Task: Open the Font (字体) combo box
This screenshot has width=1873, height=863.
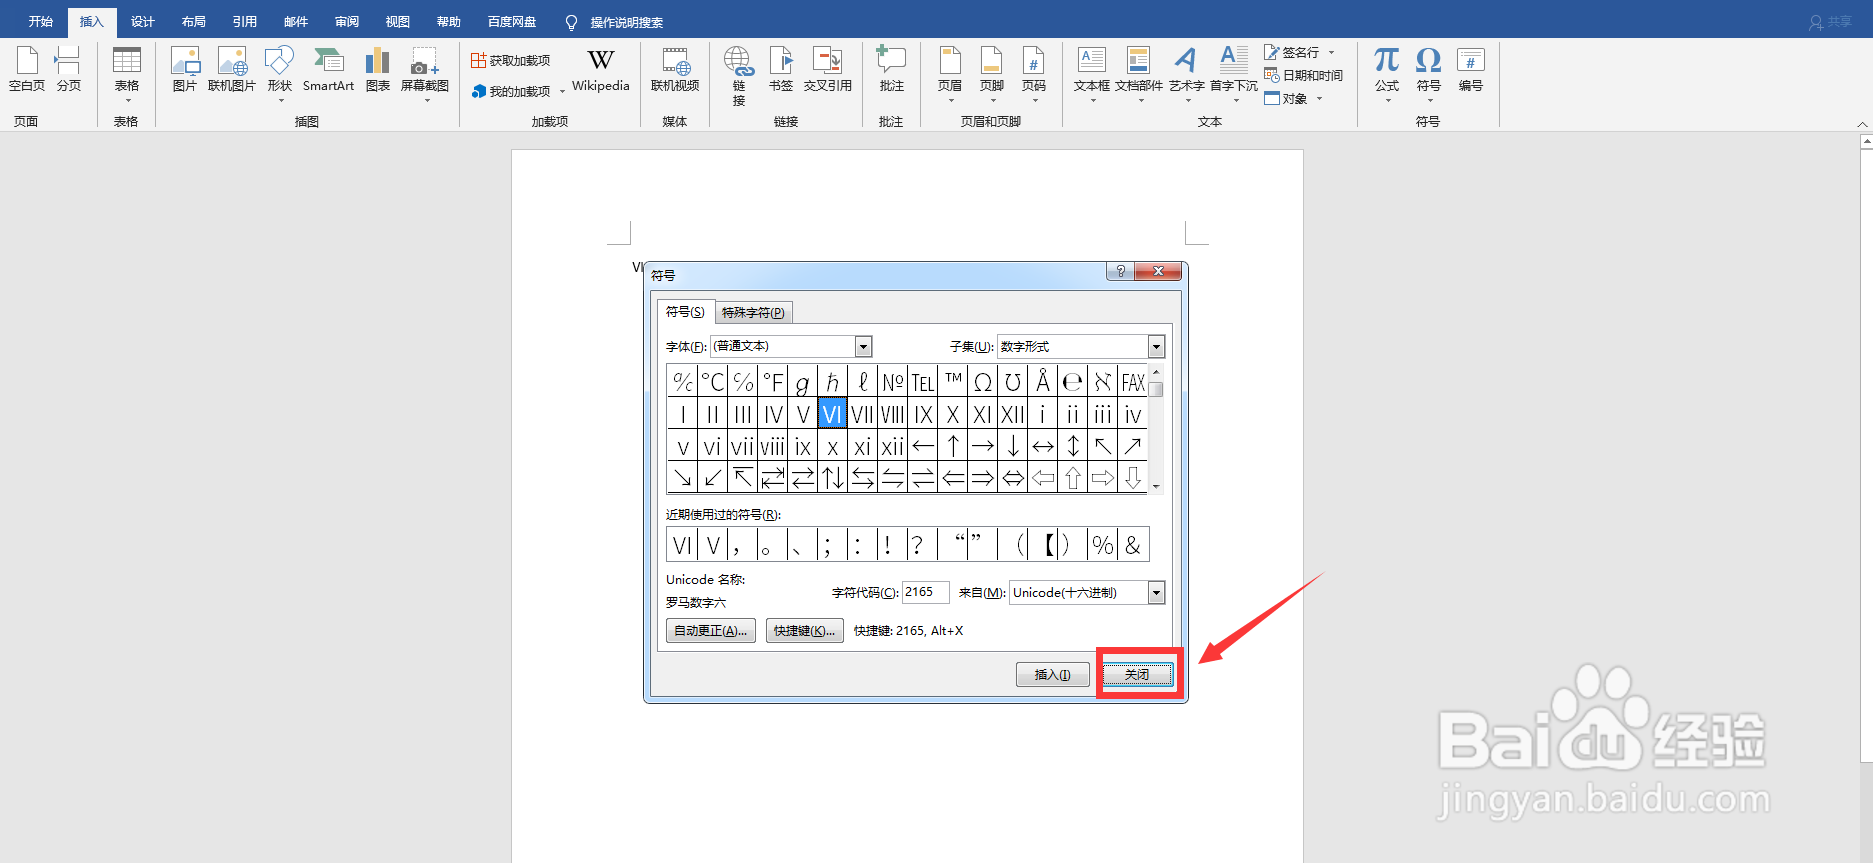Action: click(791, 346)
